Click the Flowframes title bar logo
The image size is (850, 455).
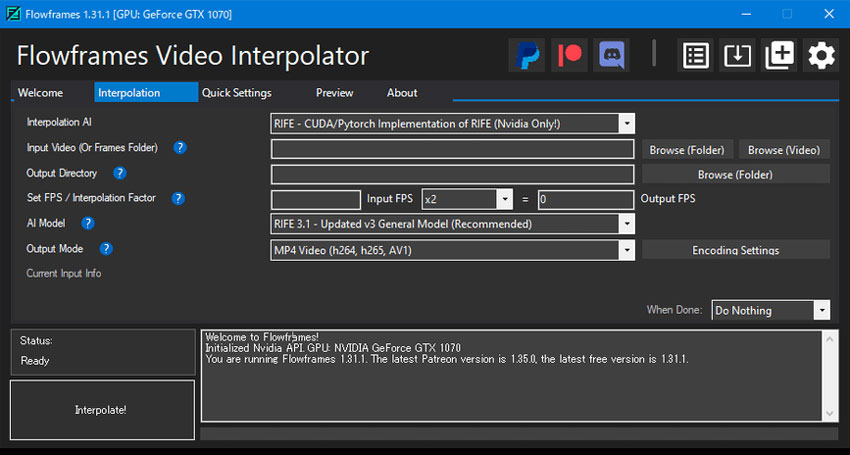coord(13,14)
